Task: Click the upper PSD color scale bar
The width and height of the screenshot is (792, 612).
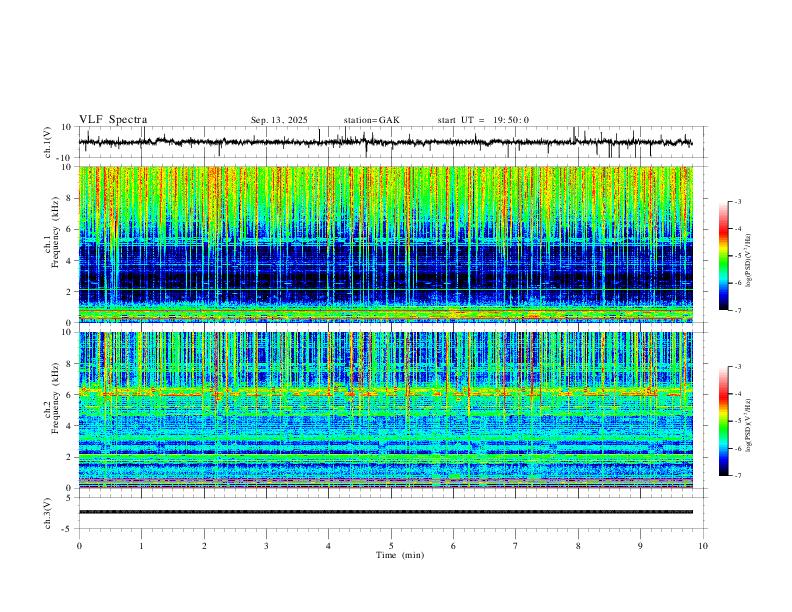Action: coord(723,256)
